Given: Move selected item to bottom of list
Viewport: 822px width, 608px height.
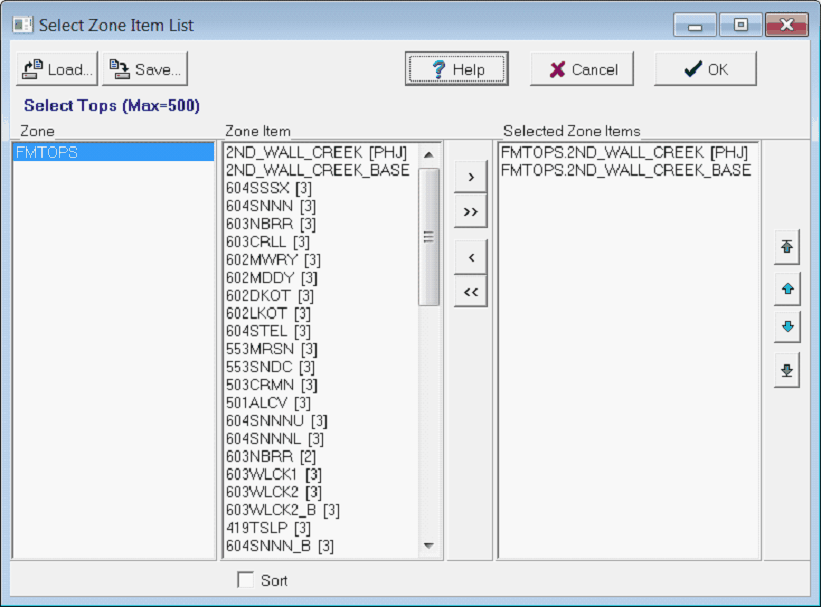Looking at the screenshot, I should [787, 371].
